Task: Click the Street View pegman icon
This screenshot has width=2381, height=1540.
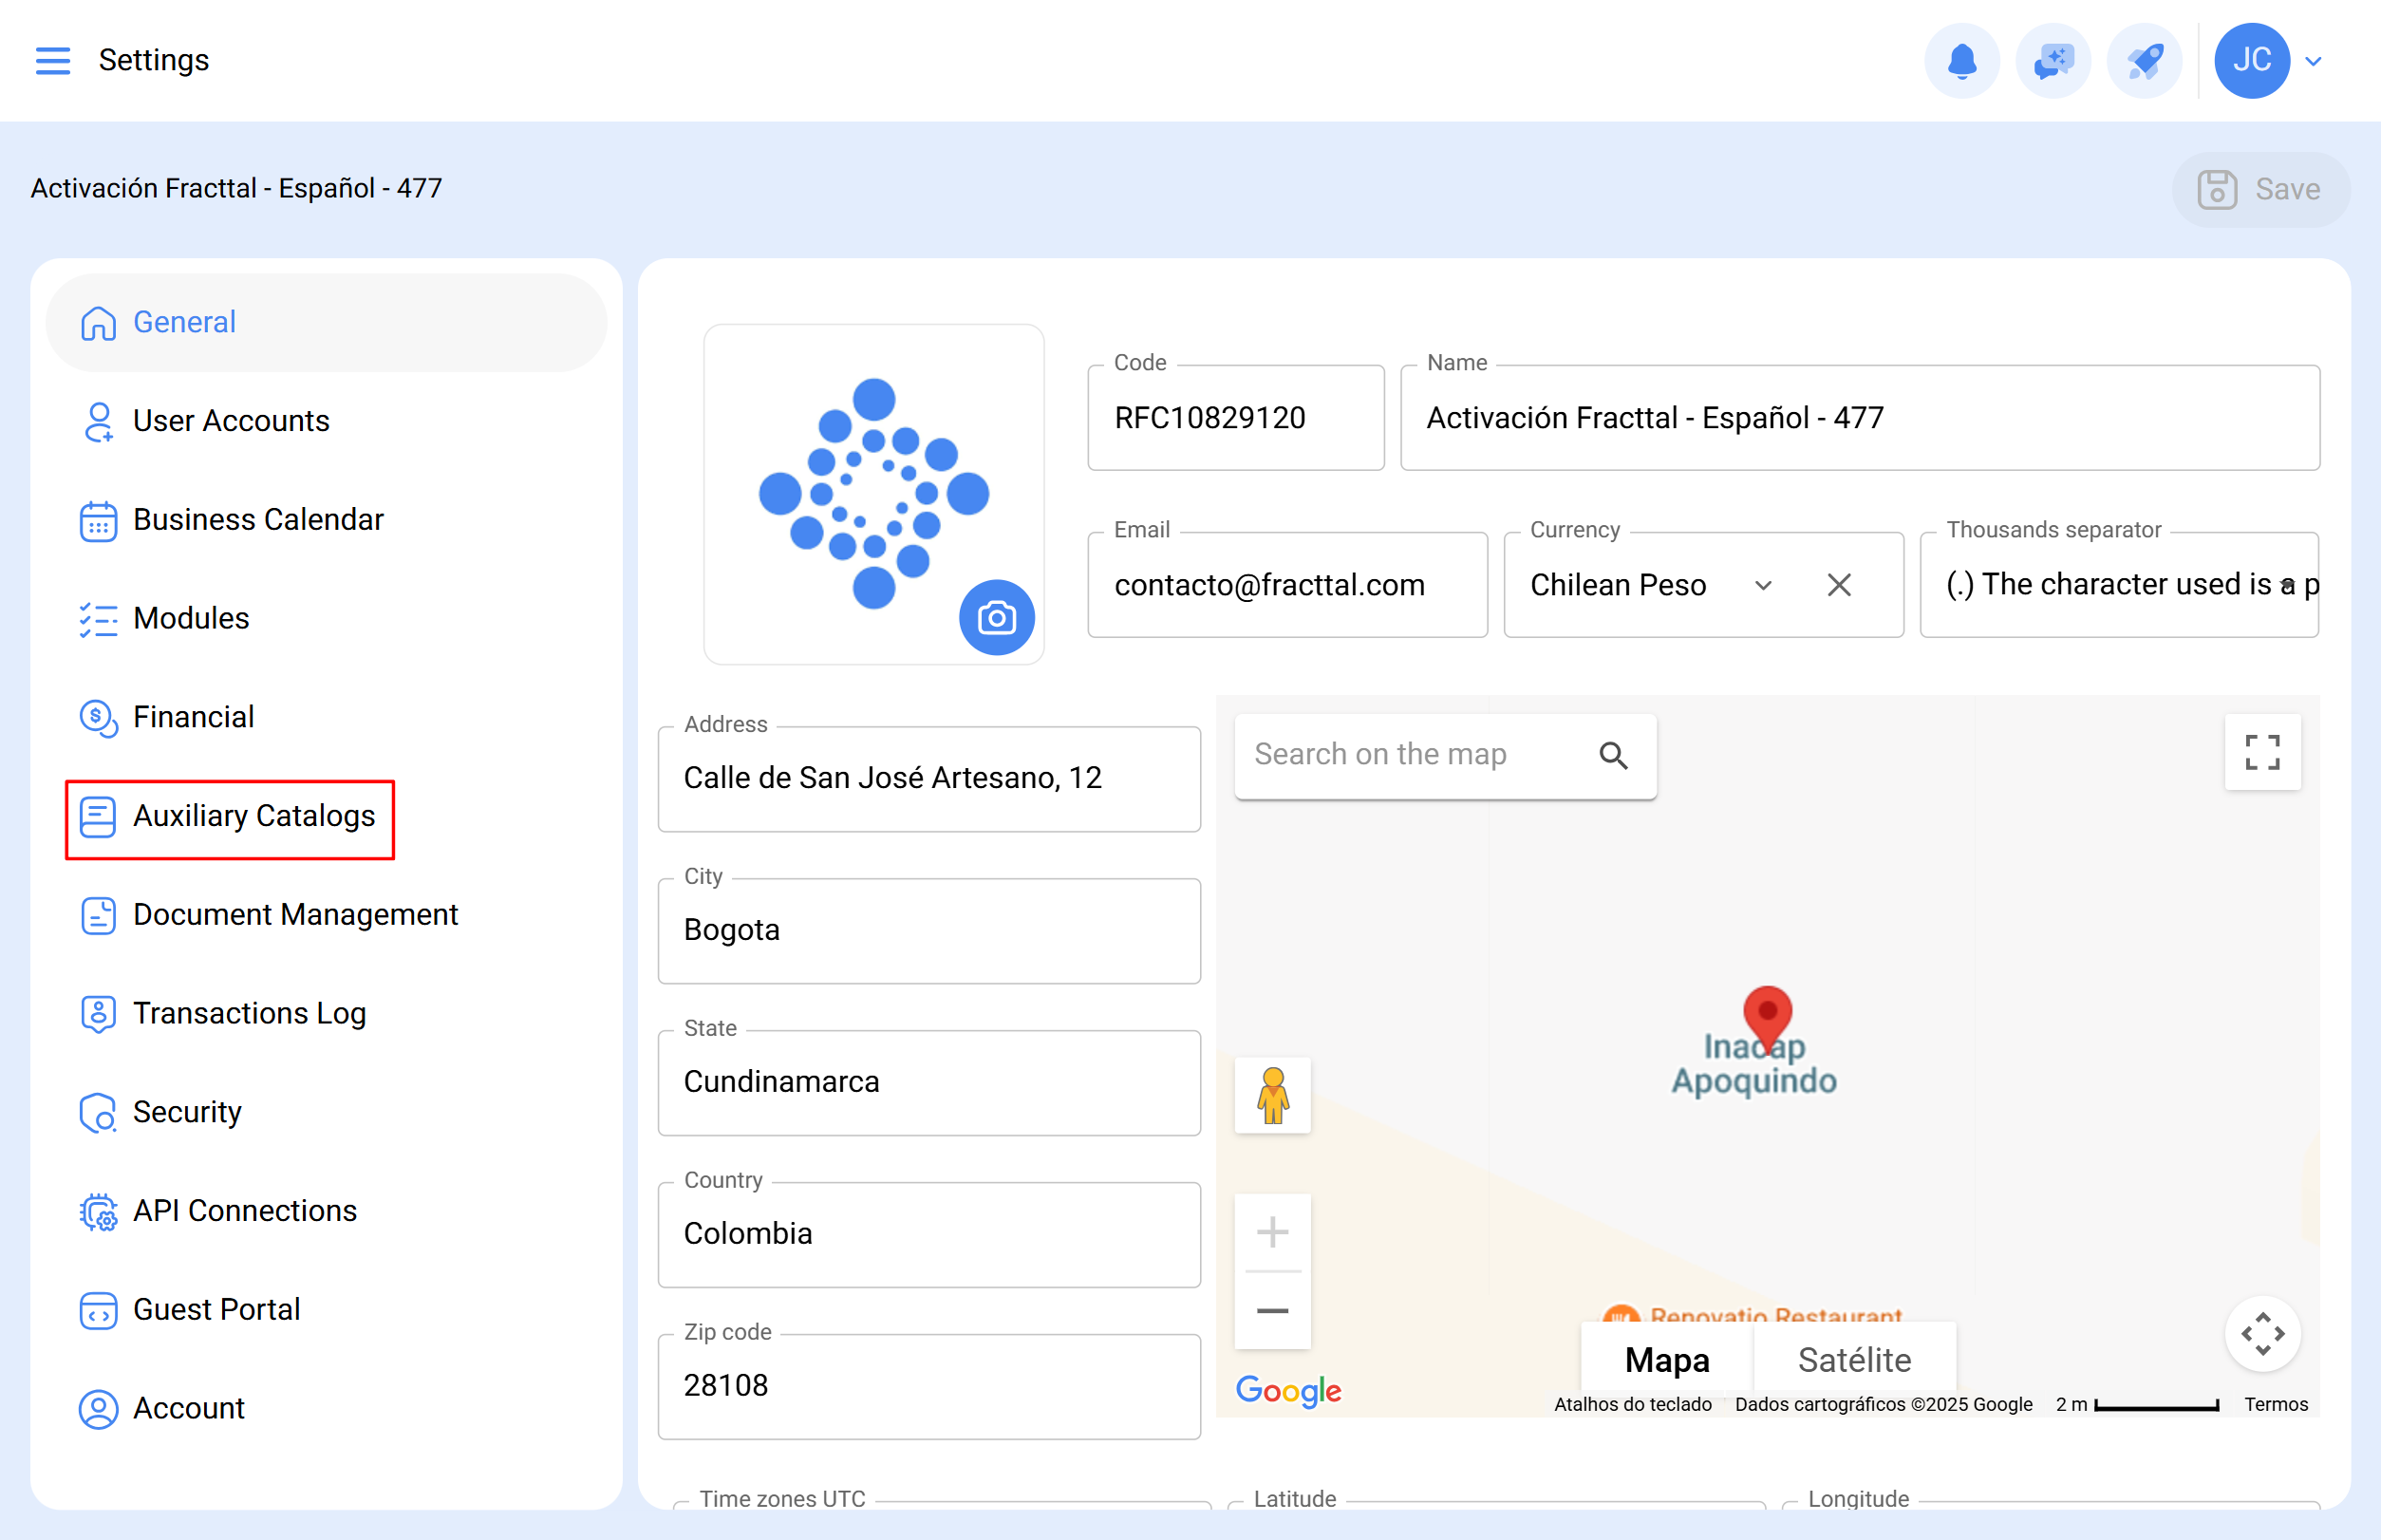Action: click(x=1272, y=1095)
